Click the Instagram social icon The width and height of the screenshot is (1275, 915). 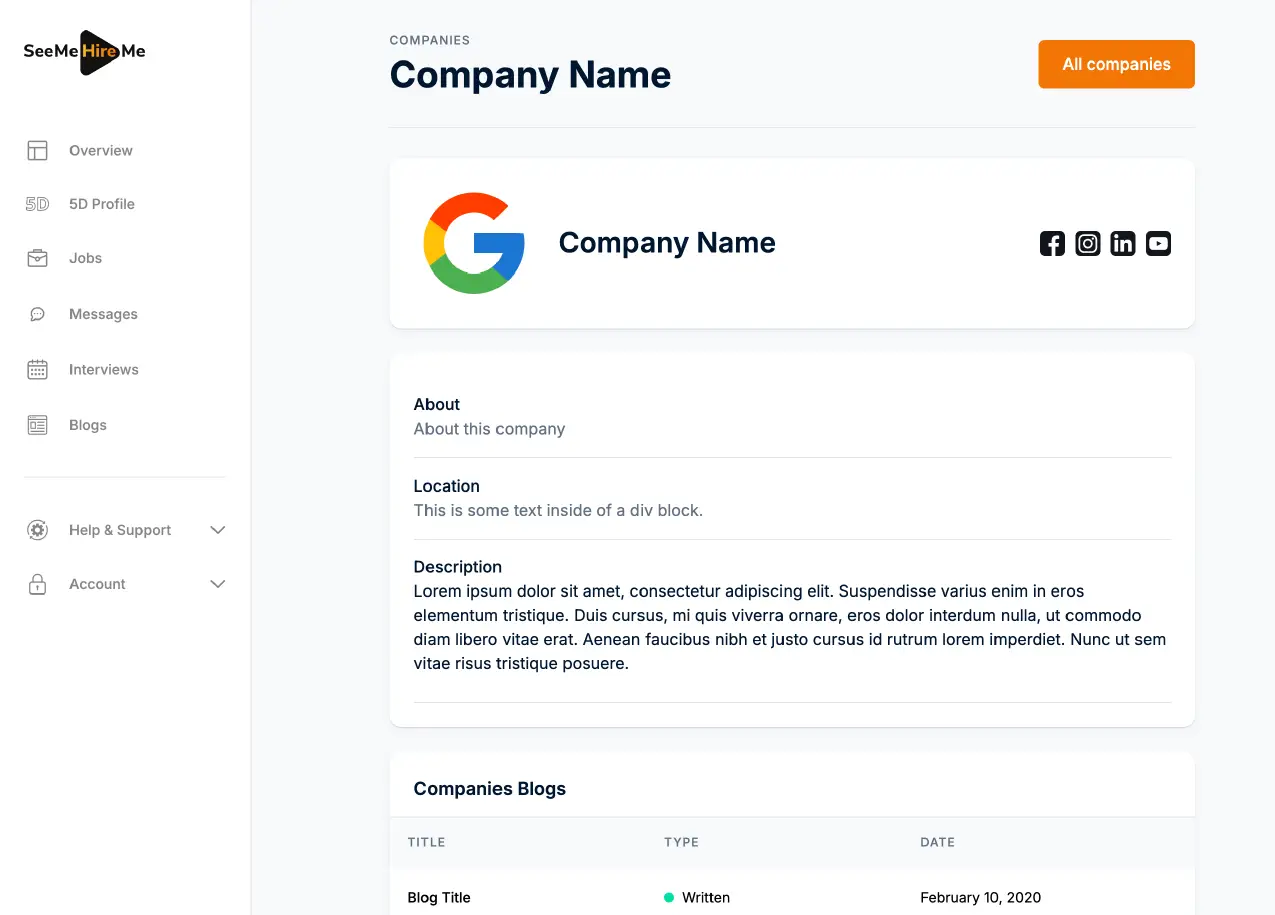1087,243
